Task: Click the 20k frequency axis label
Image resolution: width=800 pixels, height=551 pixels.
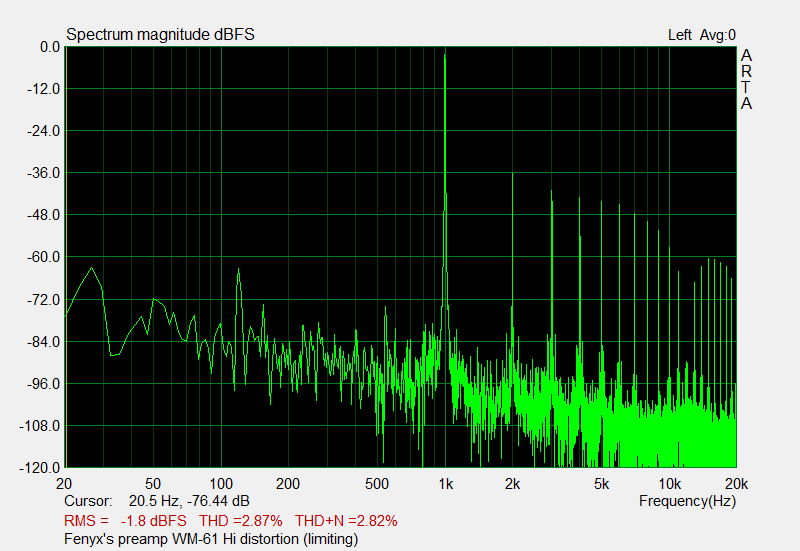Action: 737,484
